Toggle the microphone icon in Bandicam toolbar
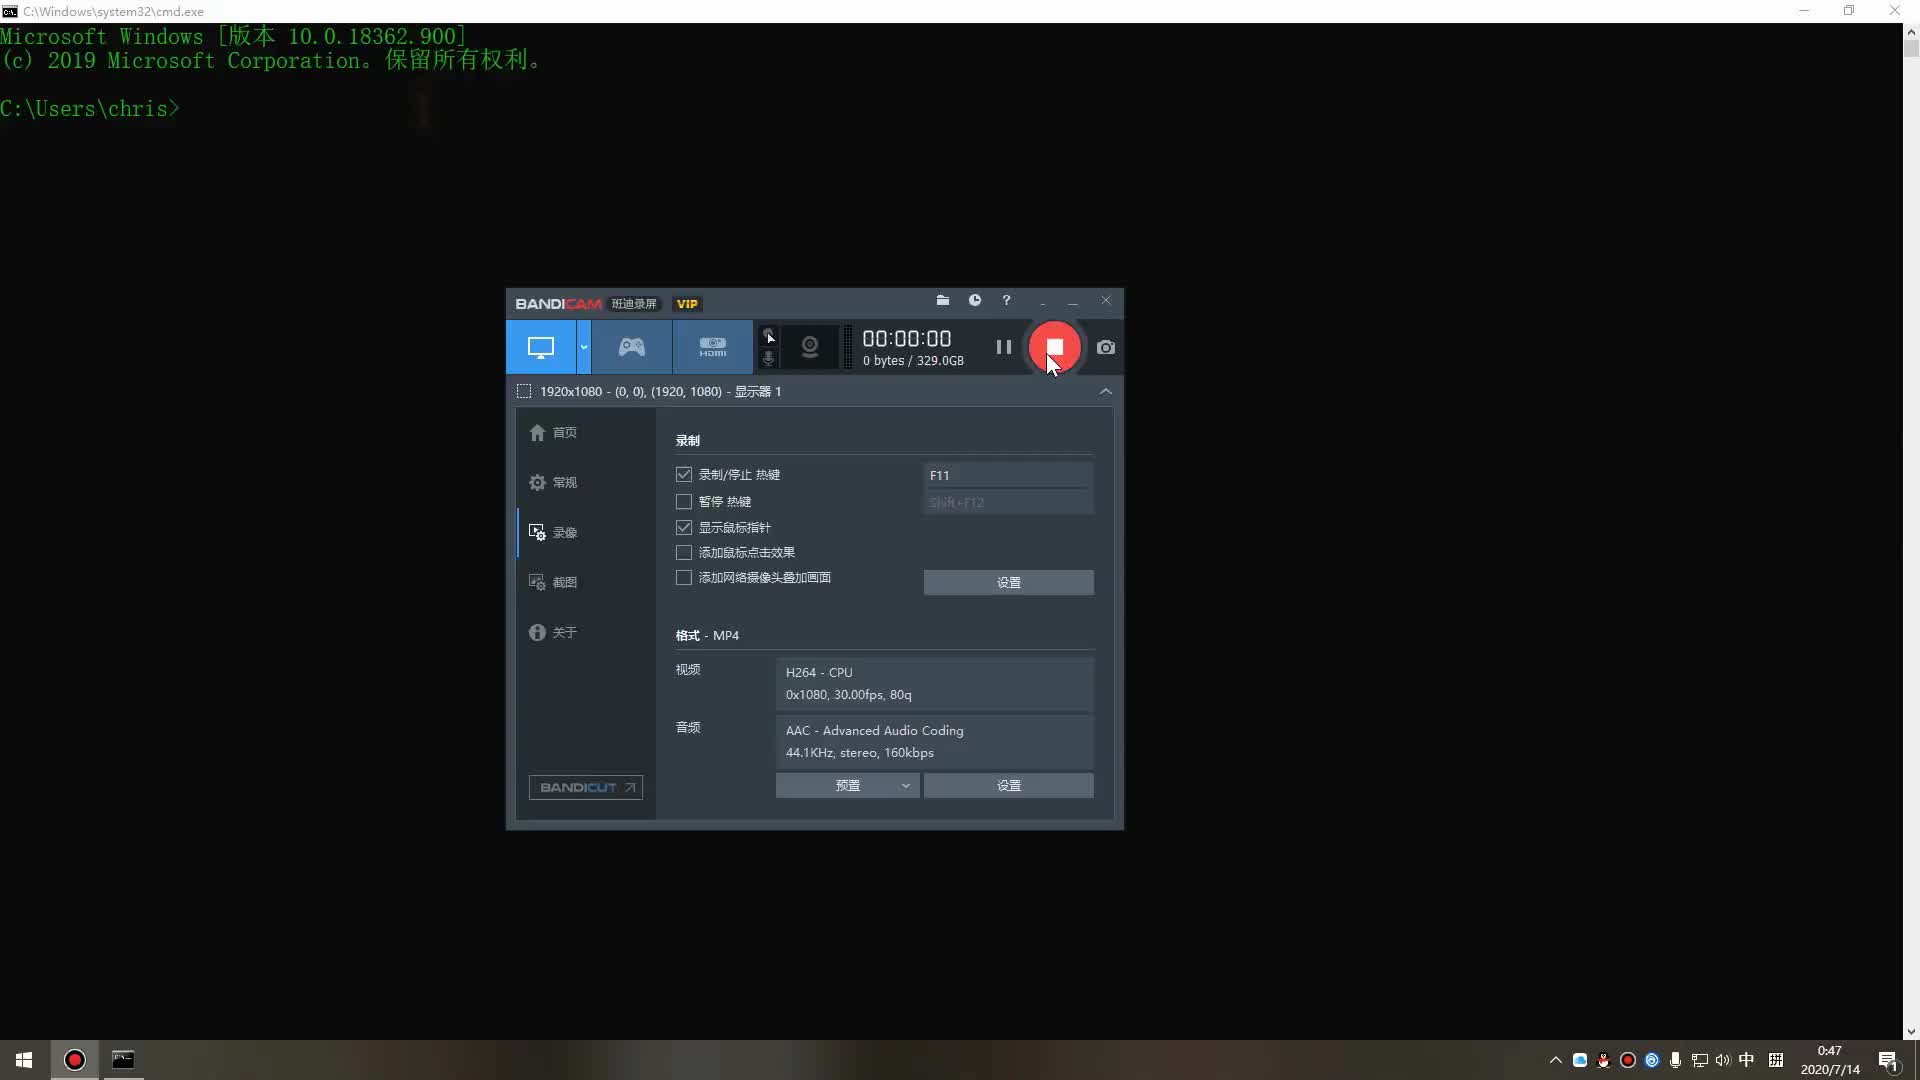 pos(768,358)
